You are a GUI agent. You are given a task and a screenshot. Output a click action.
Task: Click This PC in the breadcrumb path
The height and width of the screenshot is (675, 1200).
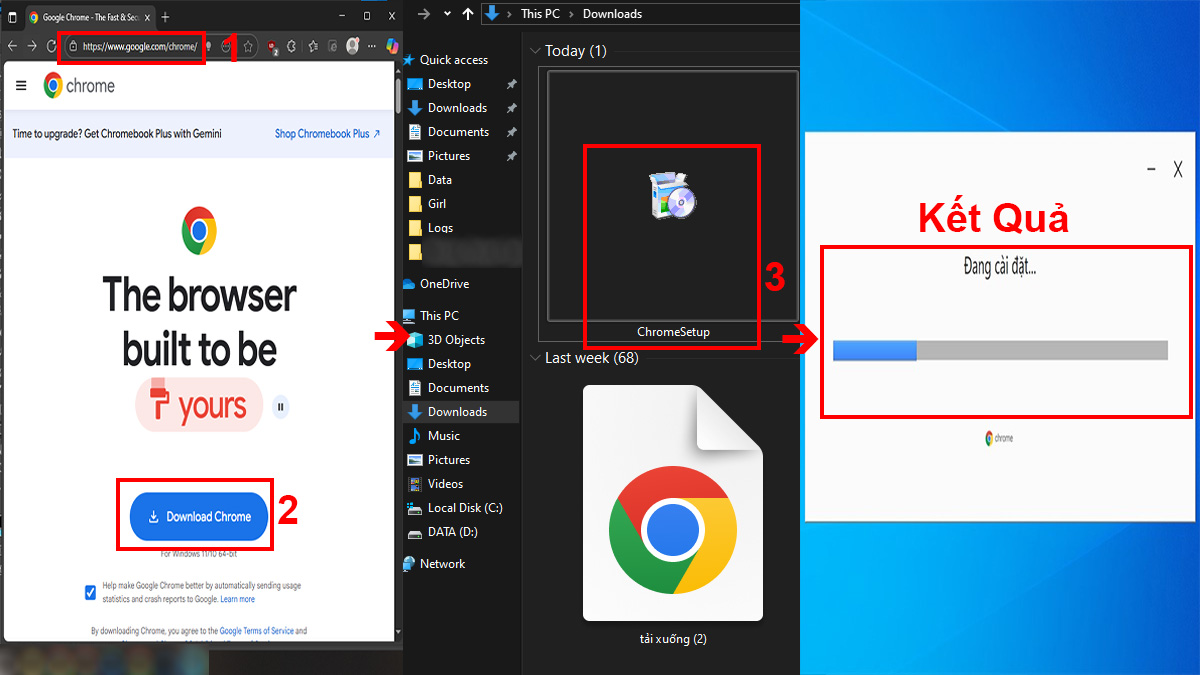tap(540, 14)
